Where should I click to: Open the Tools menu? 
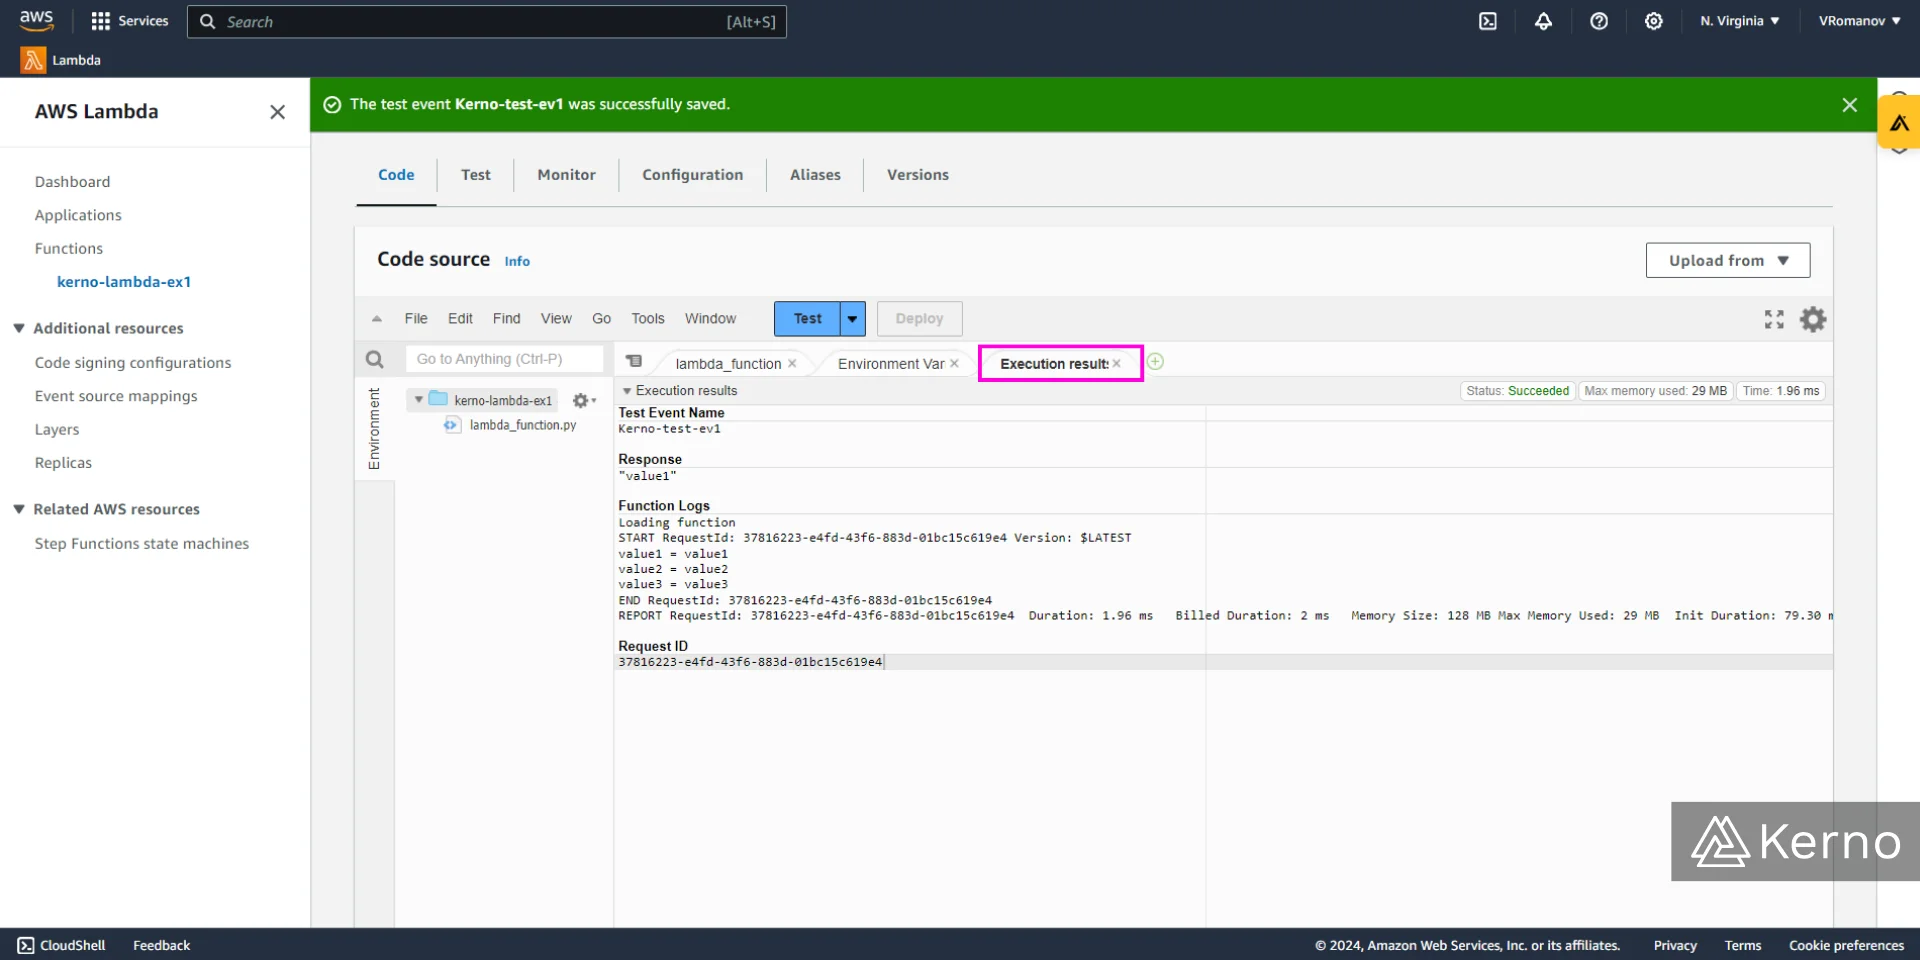point(648,319)
